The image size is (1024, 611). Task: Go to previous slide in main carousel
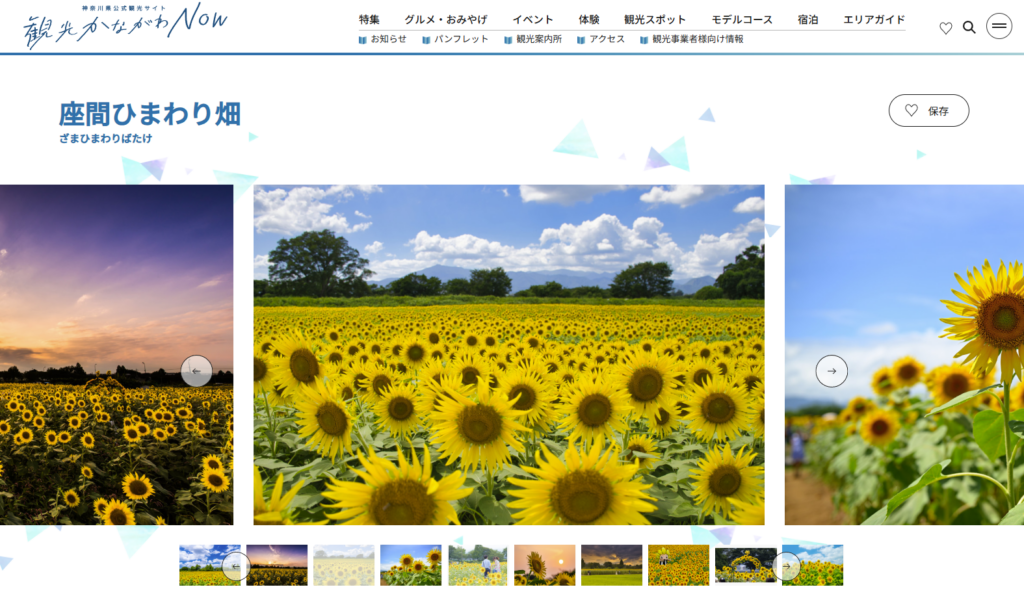pyautogui.click(x=197, y=371)
